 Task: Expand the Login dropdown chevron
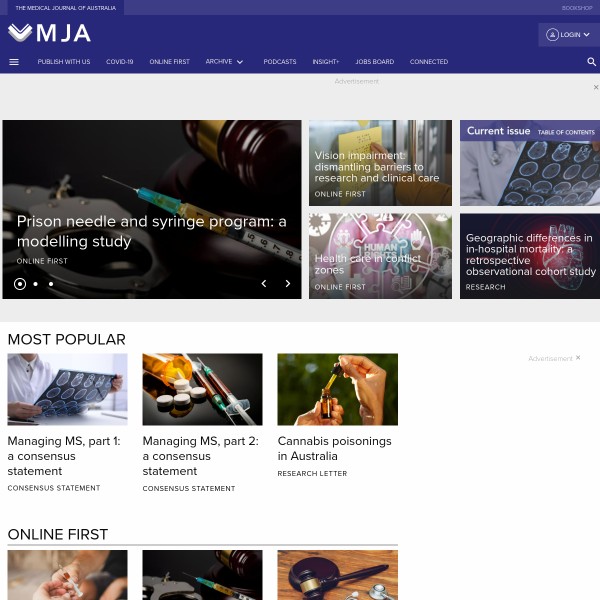tap(586, 34)
